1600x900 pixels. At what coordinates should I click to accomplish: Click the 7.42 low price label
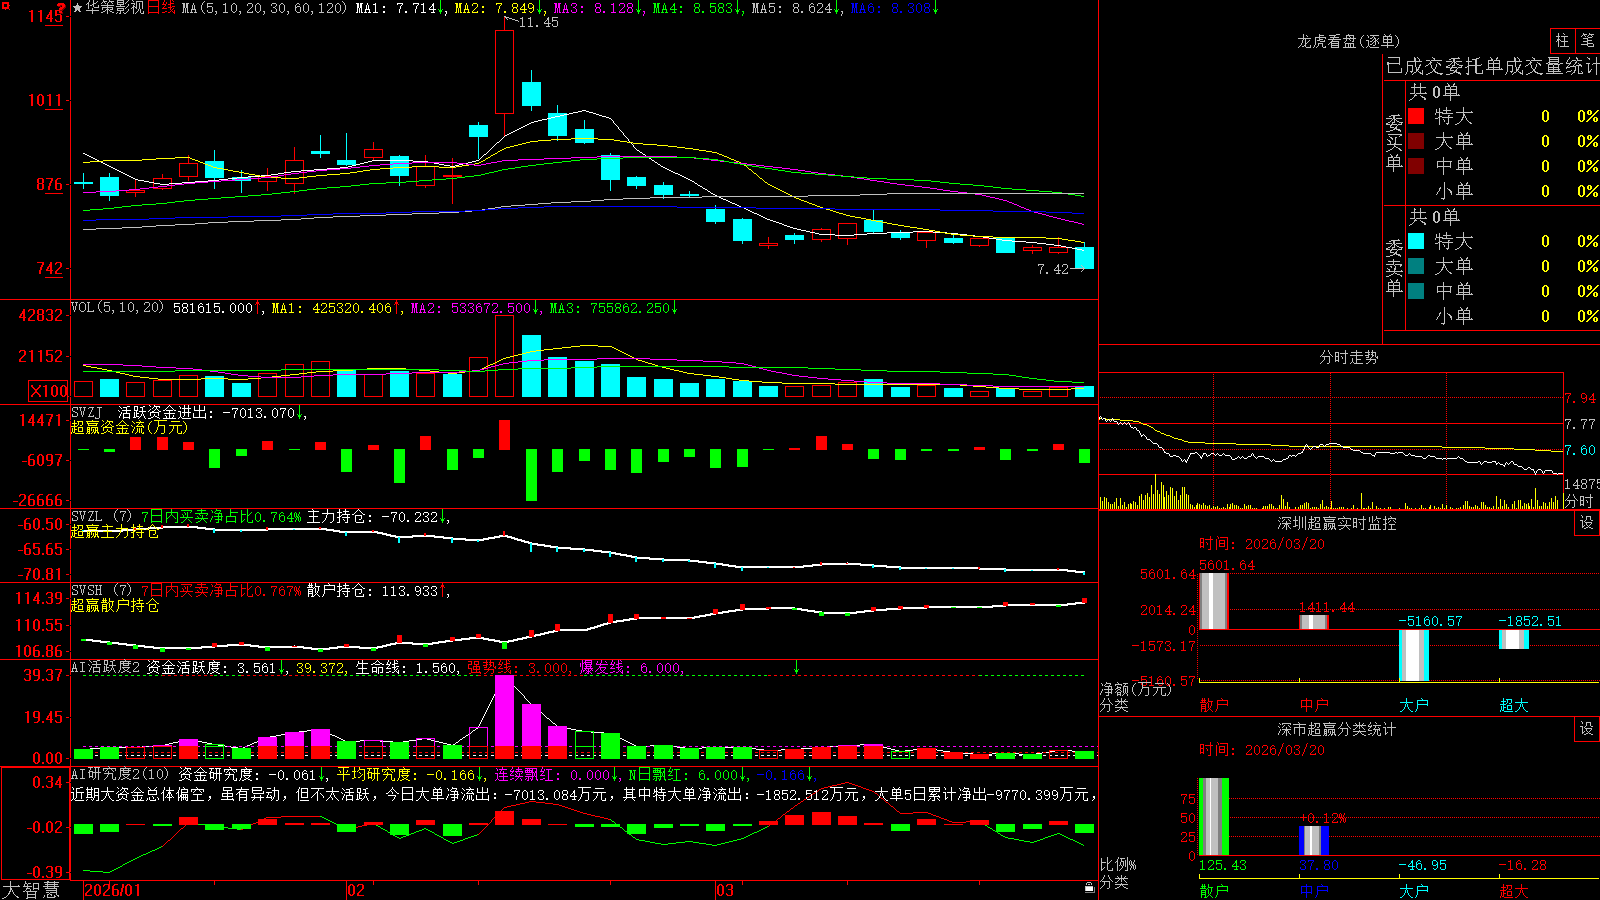click(1053, 269)
